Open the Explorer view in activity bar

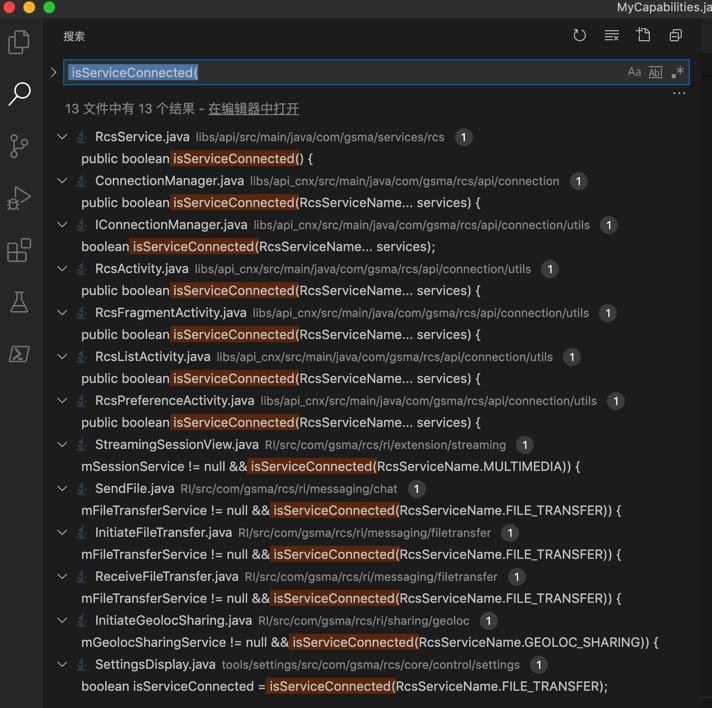(19, 42)
